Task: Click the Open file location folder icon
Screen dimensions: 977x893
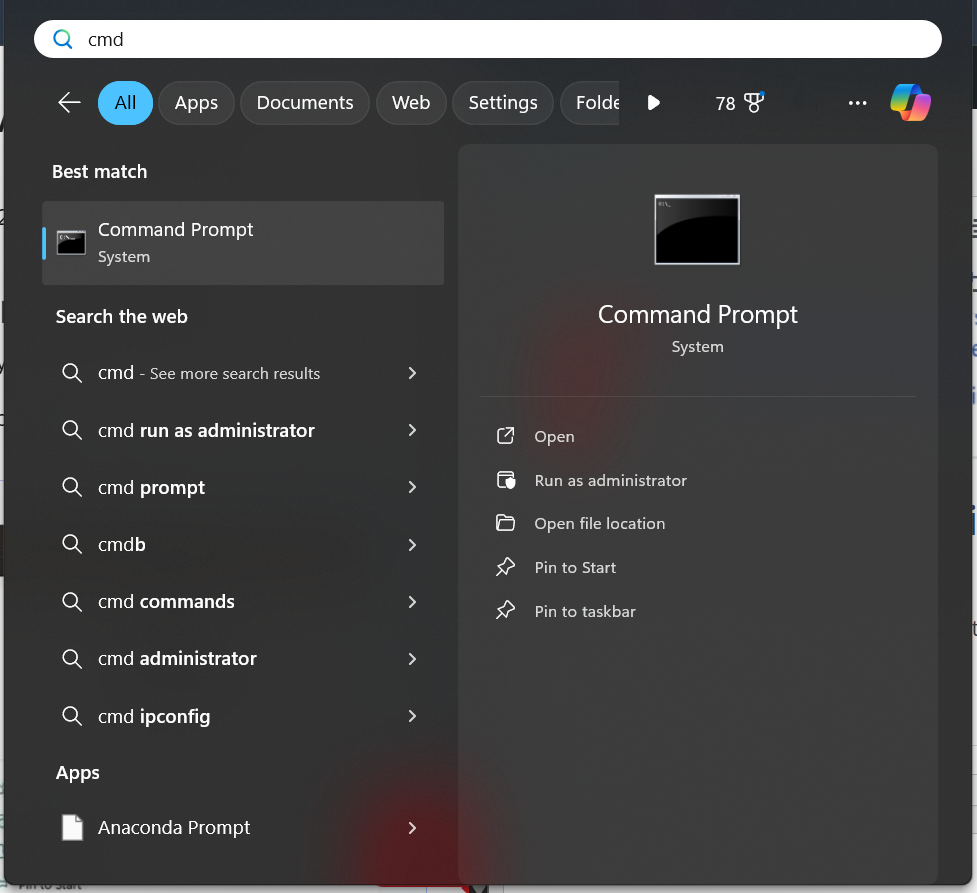Action: (506, 523)
